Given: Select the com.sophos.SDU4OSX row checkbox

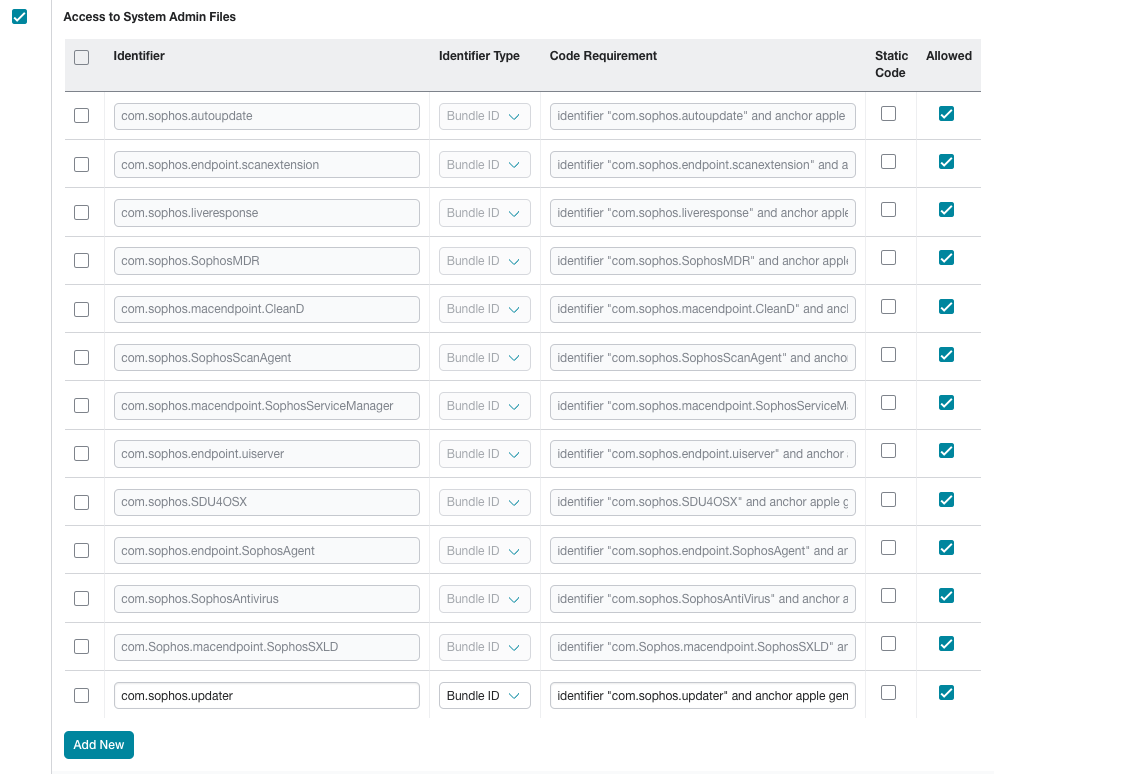Looking at the screenshot, I should 82,502.
